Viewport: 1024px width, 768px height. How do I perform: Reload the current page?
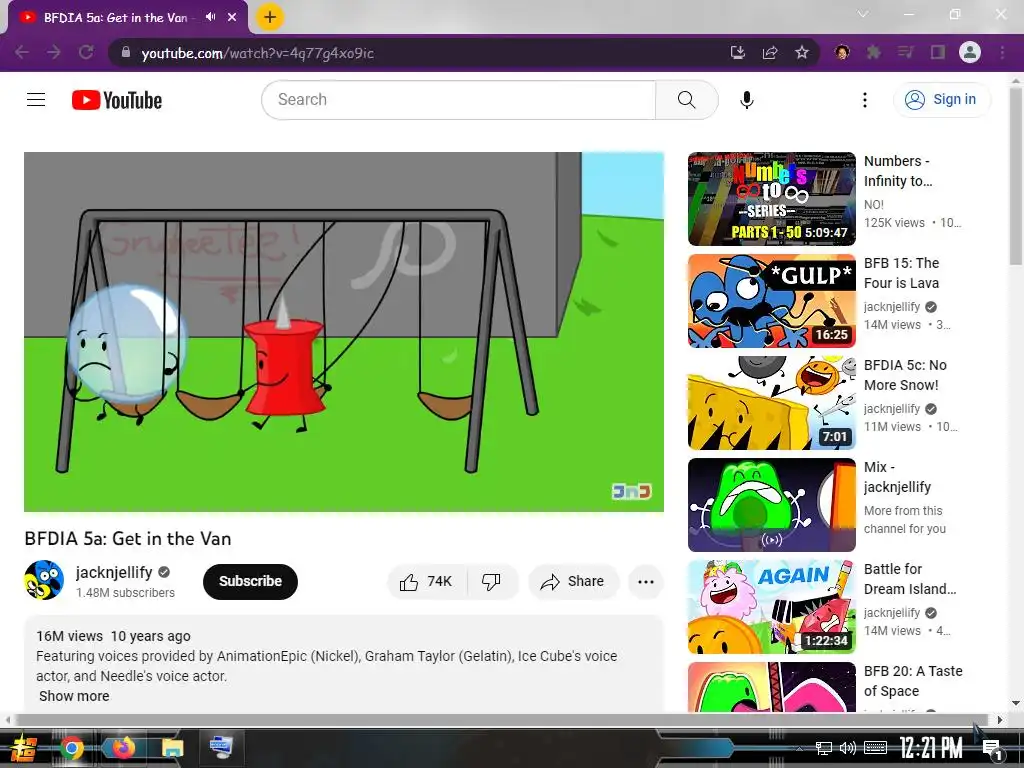click(86, 52)
